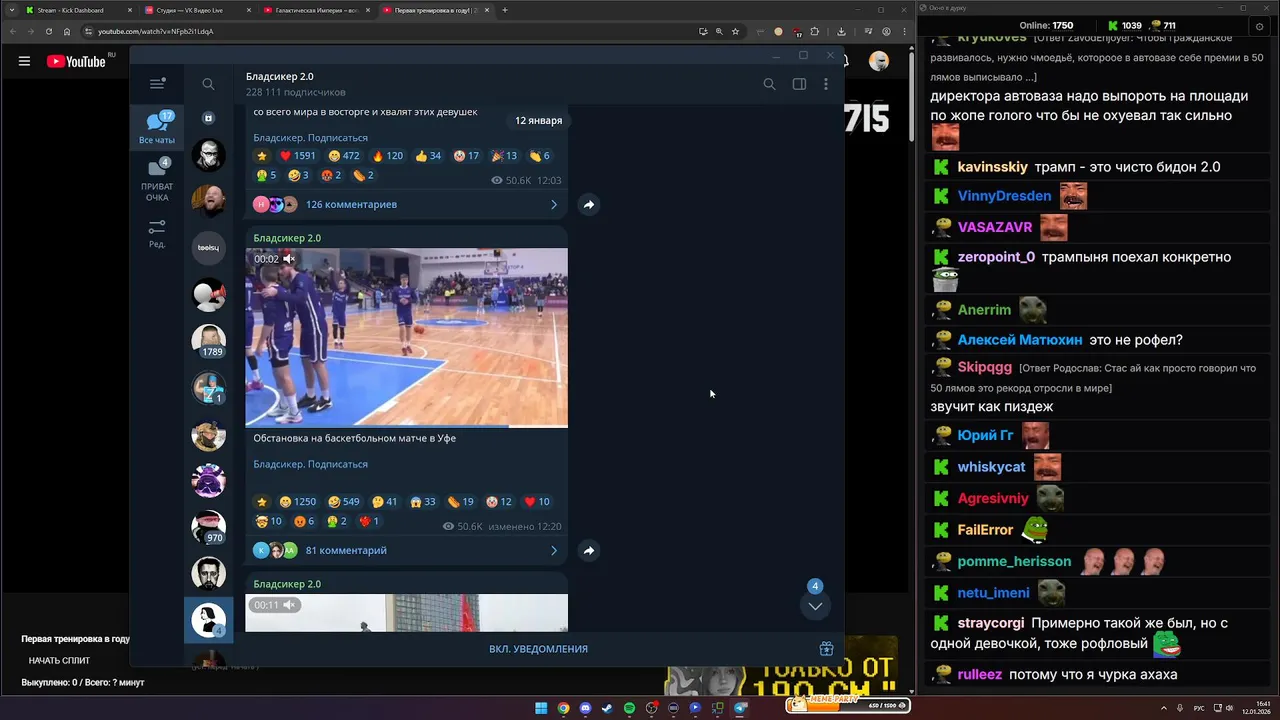Viewport: 1280px width, 720px height.
Task: Open chat with 970 unread badge
Action: pyautogui.click(x=209, y=527)
